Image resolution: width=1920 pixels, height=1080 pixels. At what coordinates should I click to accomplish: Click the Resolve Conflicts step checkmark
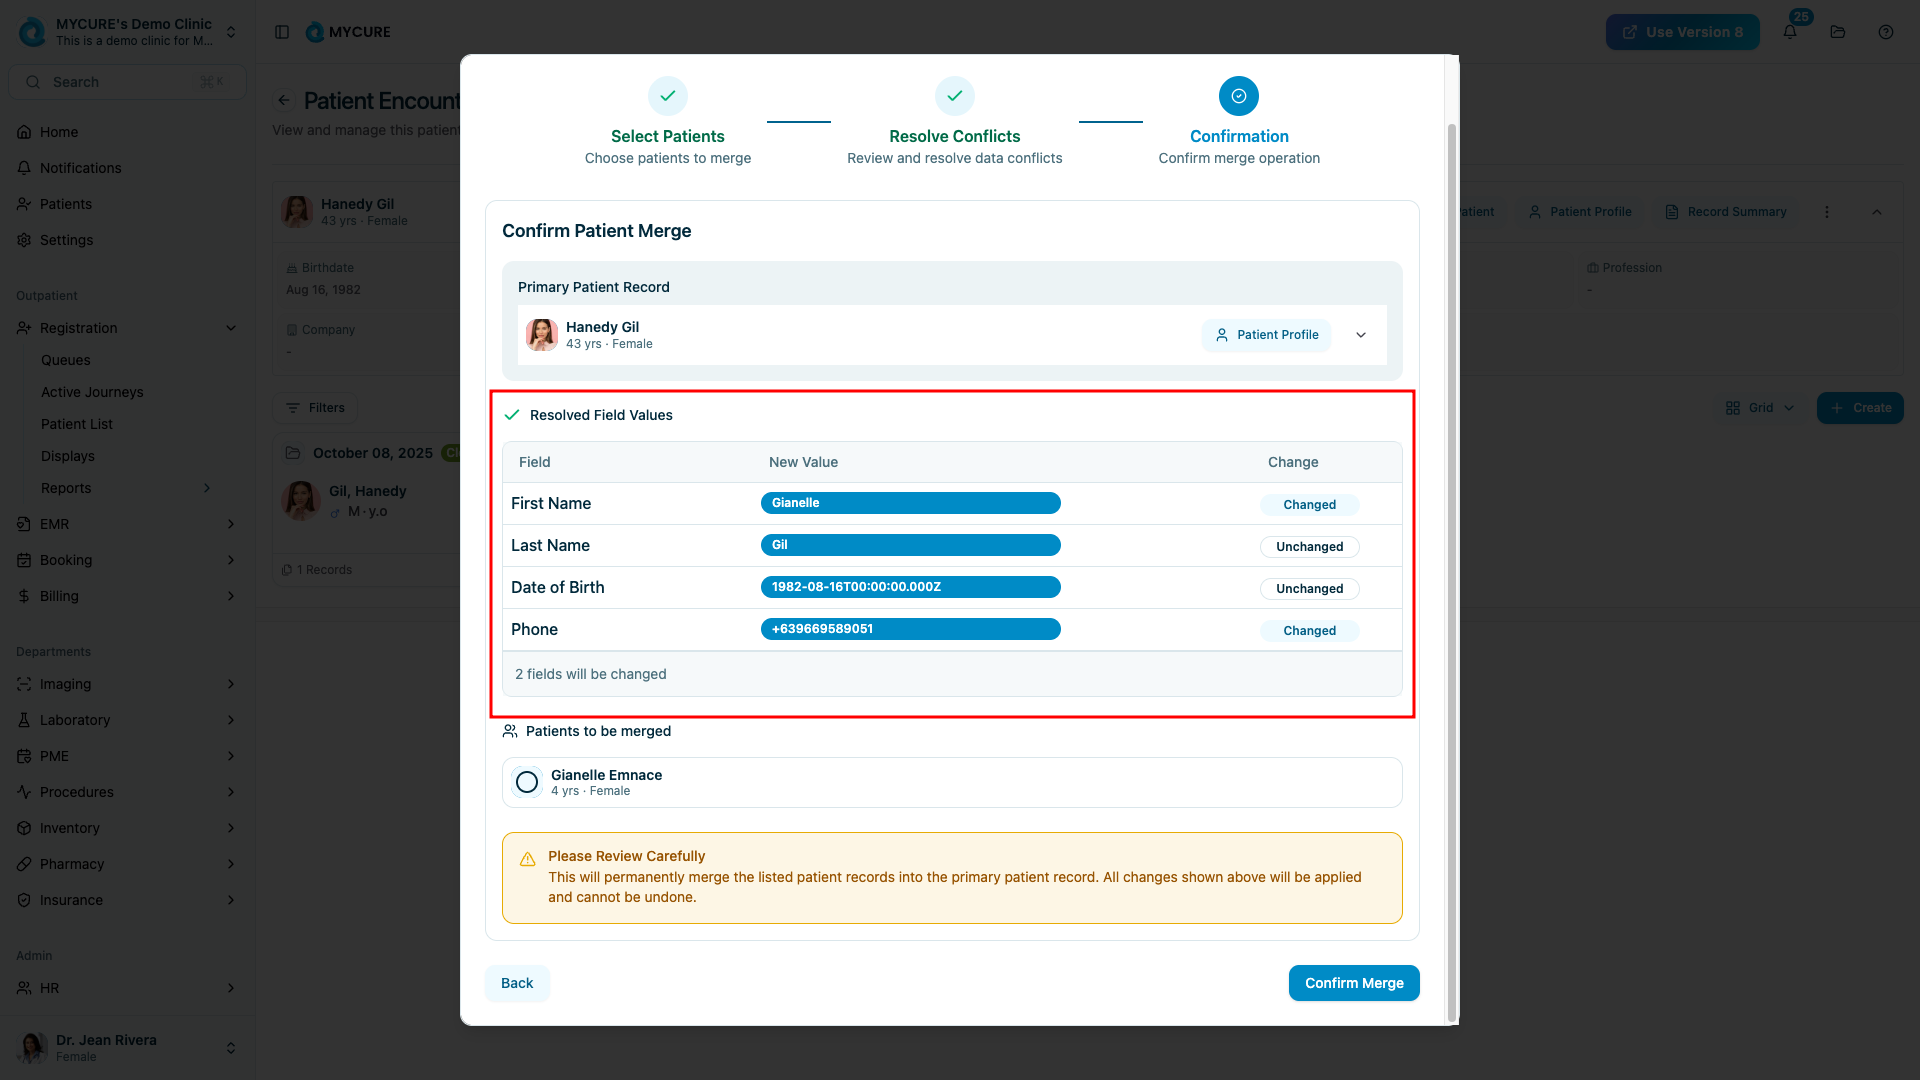click(x=954, y=96)
